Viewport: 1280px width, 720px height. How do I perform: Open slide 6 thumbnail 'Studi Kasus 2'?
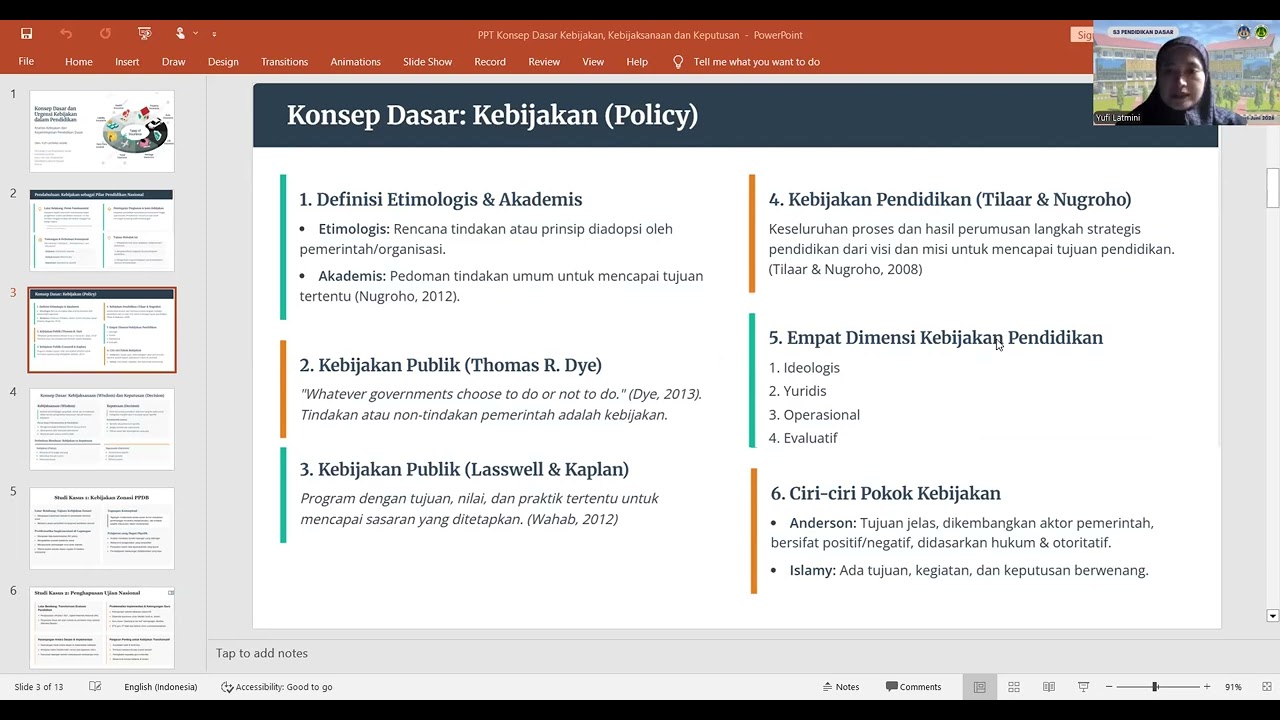pos(102,627)
